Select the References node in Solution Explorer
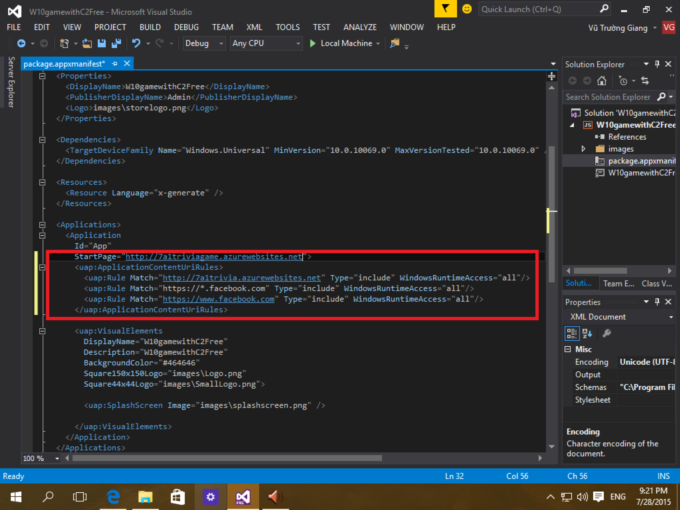Viewport: 680px width, 510px height. coord(627,137)
